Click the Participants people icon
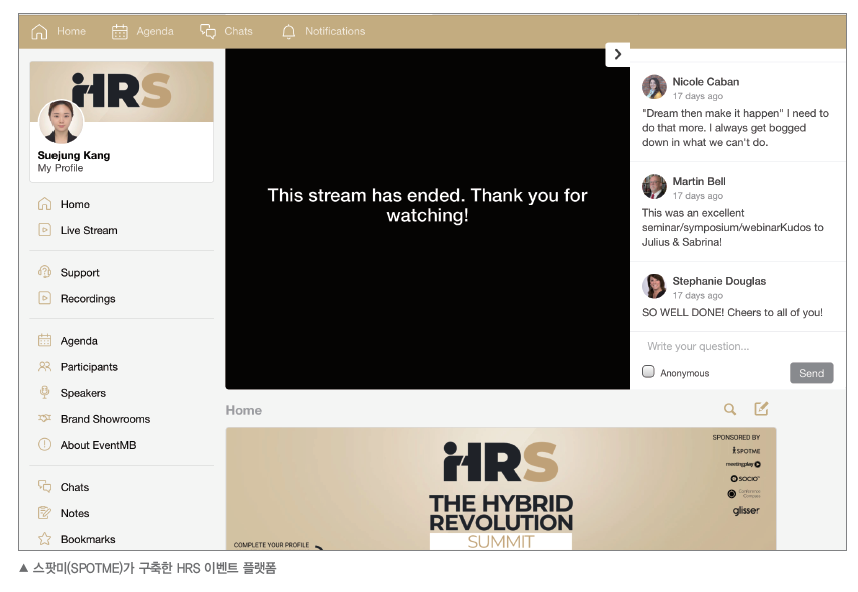Viewport: 858px width, 592px height. coord(44,367)
